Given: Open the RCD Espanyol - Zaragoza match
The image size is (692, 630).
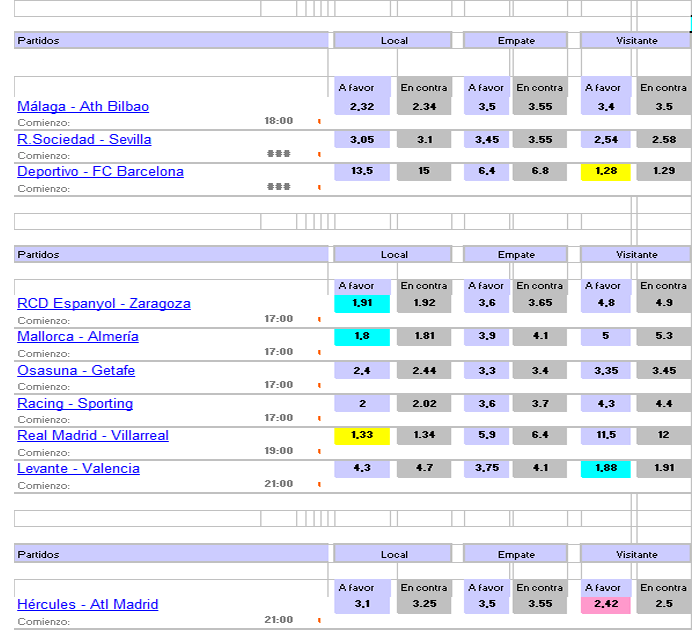Looking at the screenshot, I should click(x=104, y=304).
